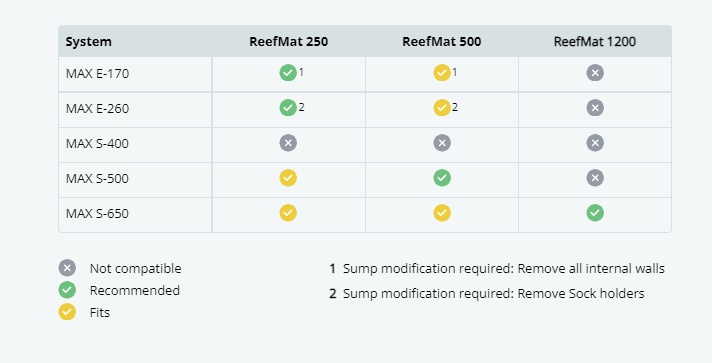Click gray X for MAX S-400 ReefMat 250
This screenshot has width=712, height=363.
[x=288, y=143]
